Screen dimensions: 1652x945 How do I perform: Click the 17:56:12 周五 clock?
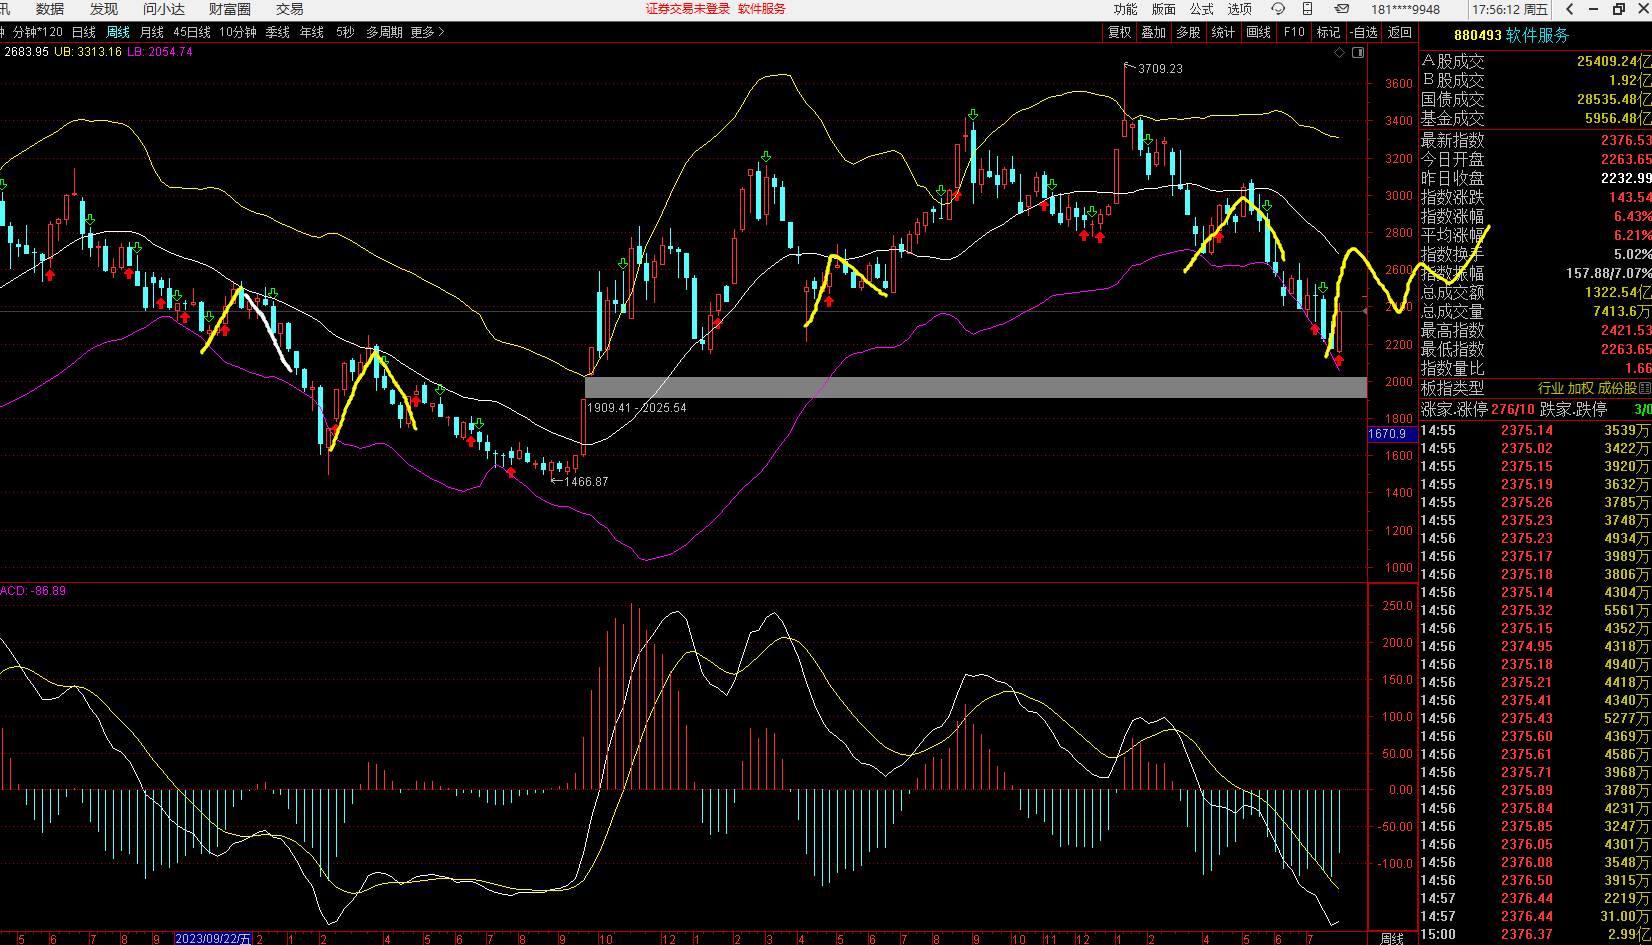click(1510, 9)
